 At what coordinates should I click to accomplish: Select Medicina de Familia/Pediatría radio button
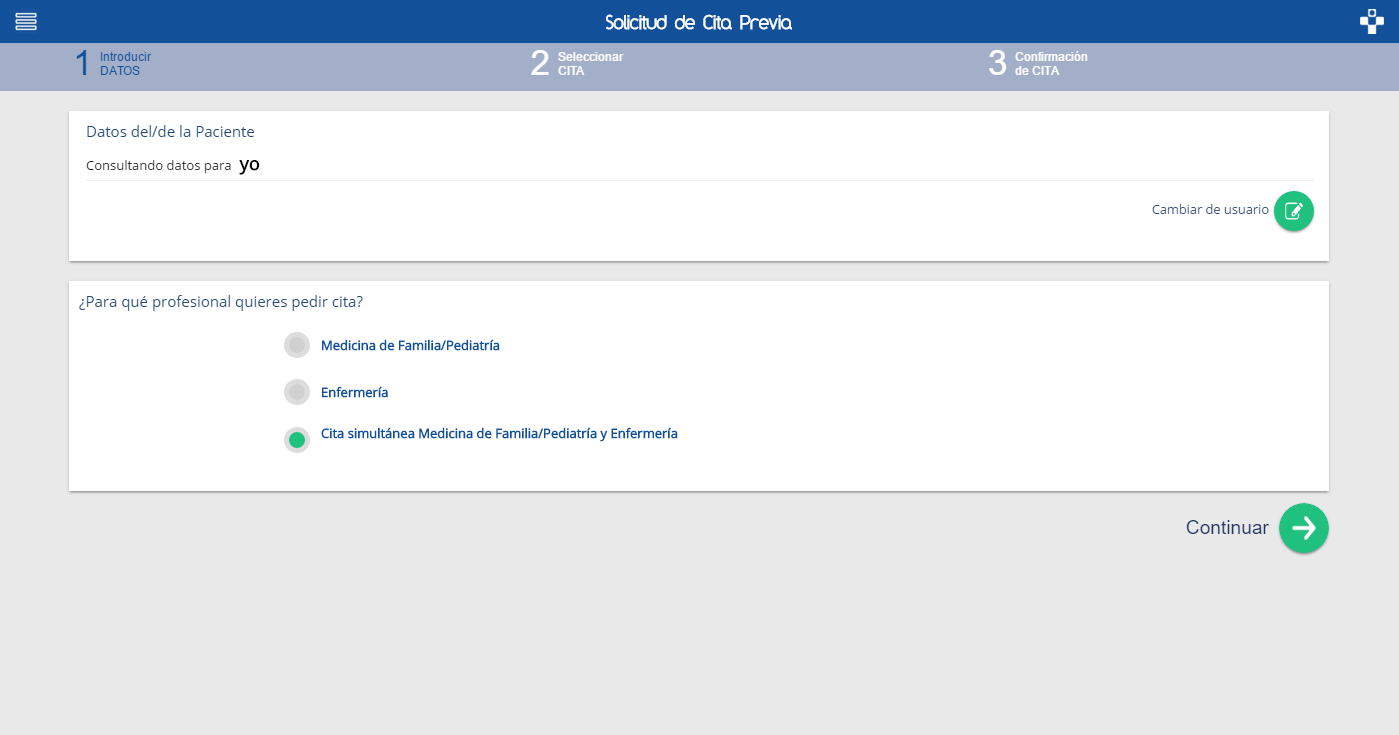click(297, 345)
